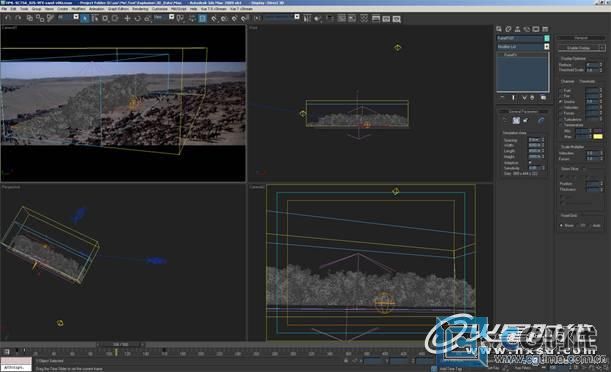
Task: Toggle the Adaptive checkbox in Simulation Area
Action: pyautogui.click(x=530, y=162)
